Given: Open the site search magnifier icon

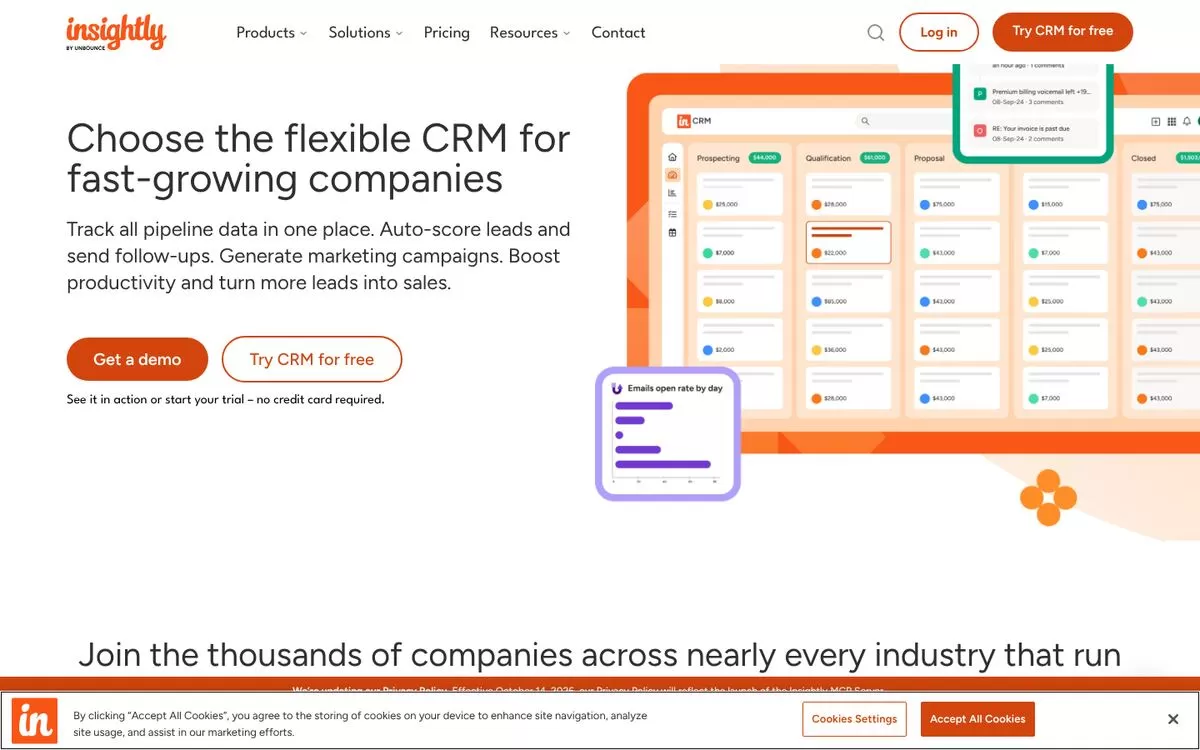Looking at the screenshot, I should pyautogui.click(x=876, y=32).
